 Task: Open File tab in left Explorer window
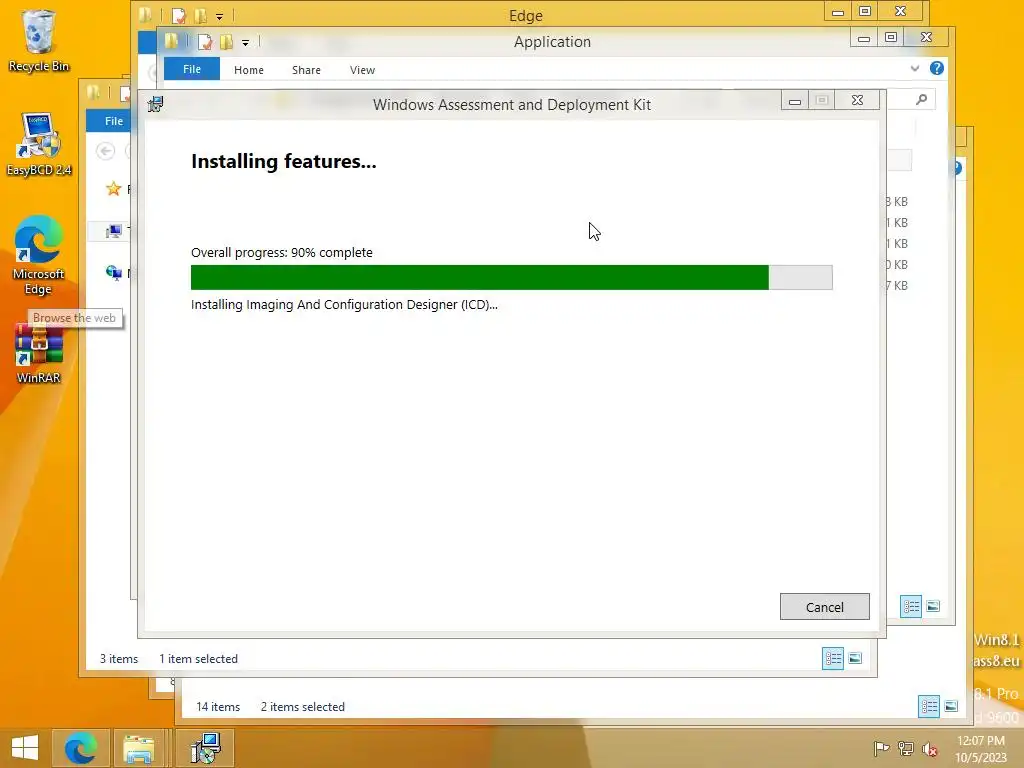(114, 121)
